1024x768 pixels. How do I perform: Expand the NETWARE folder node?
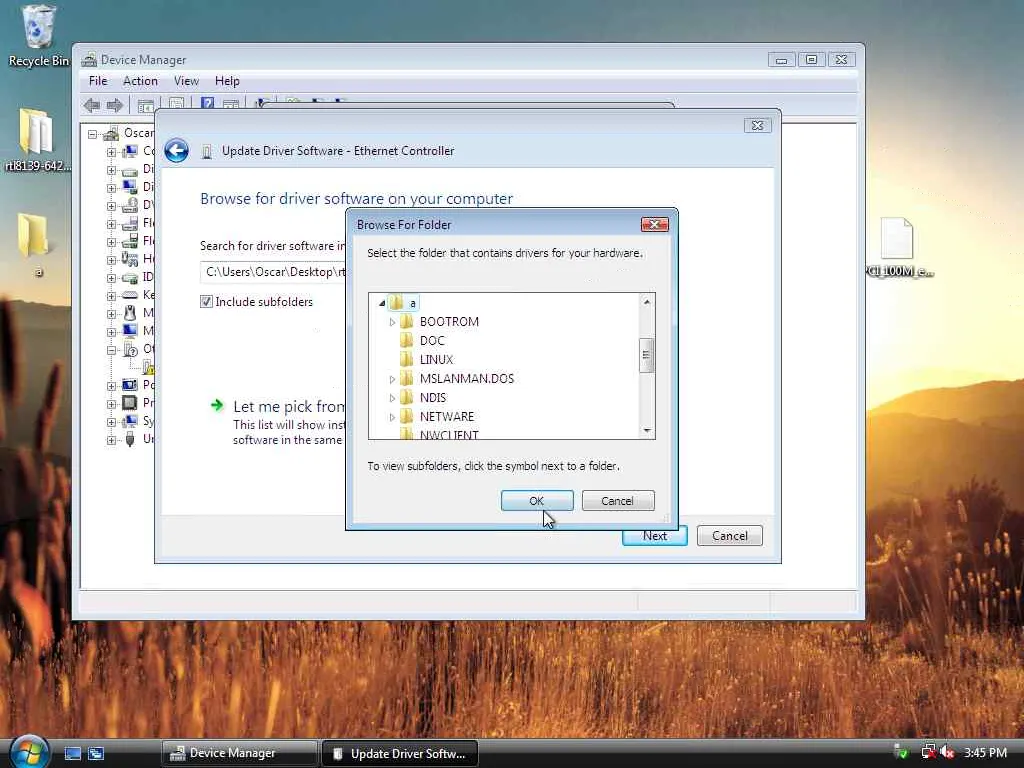[392, 417]
